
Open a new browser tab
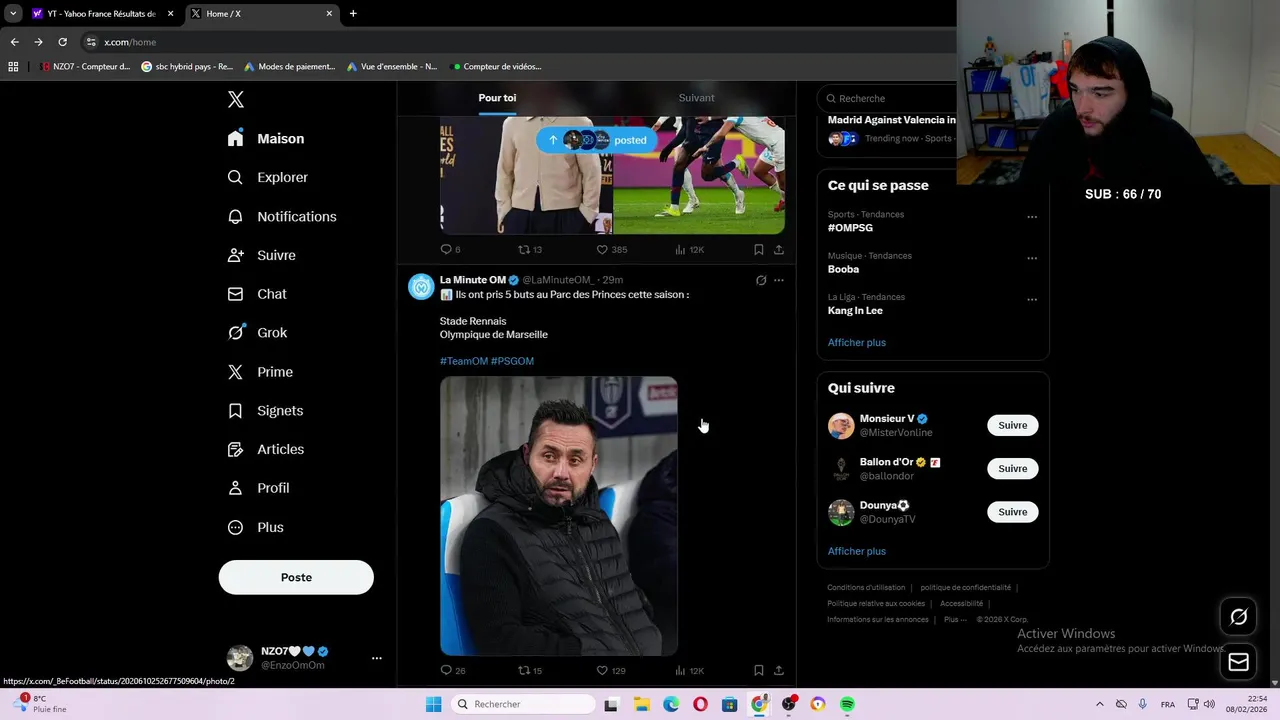pos(353,14)
